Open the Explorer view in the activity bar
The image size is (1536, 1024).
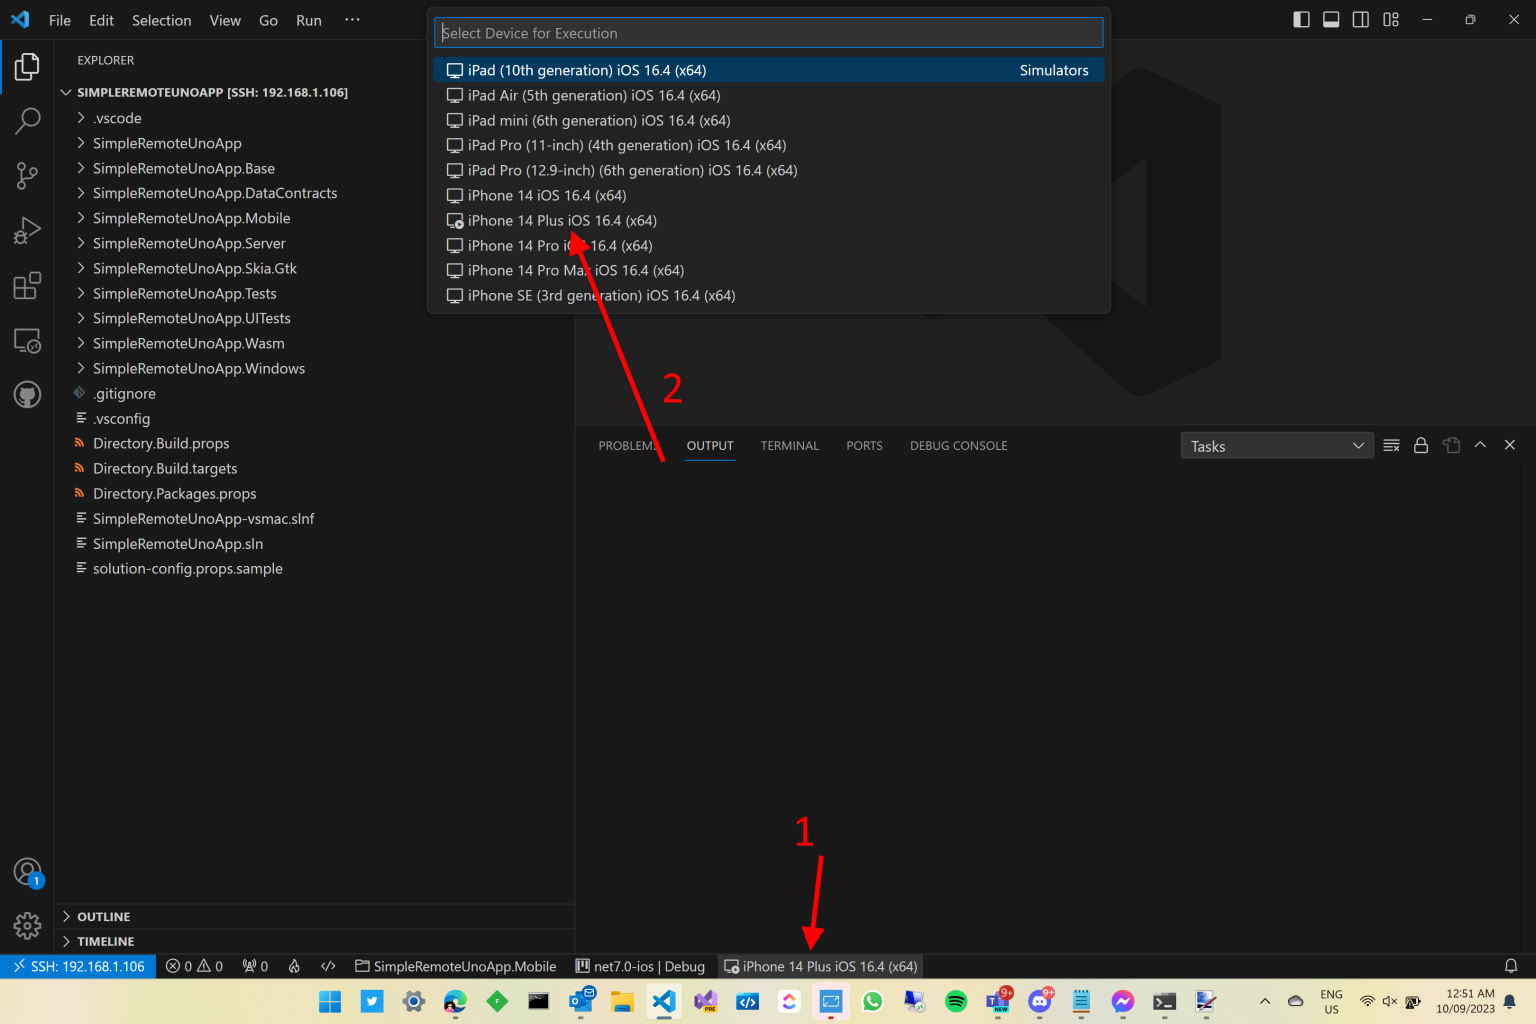26,66
